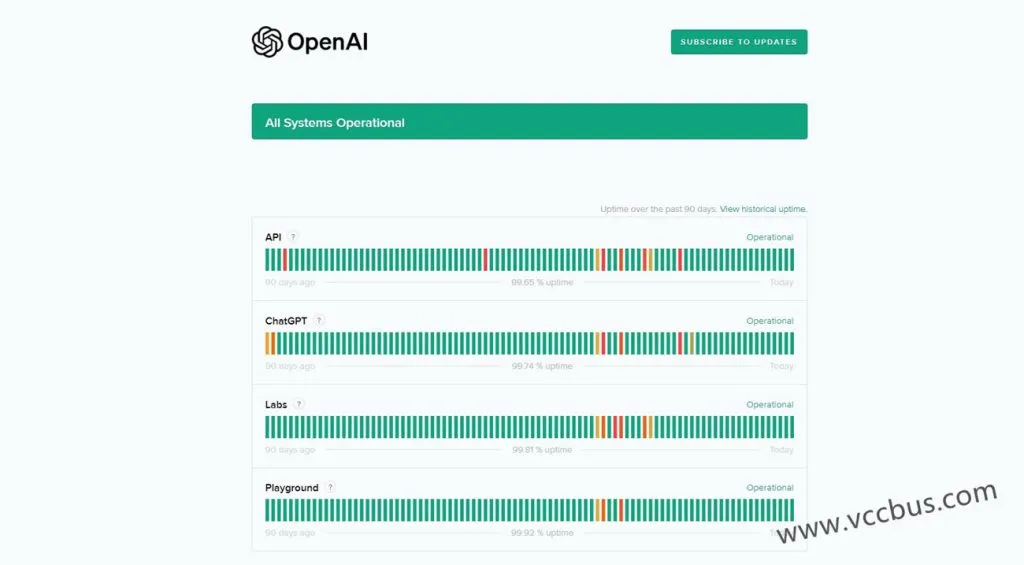Click the OpenAI logo
Image resolution: width=1024 pixels, height=565 pixels.
310,42
